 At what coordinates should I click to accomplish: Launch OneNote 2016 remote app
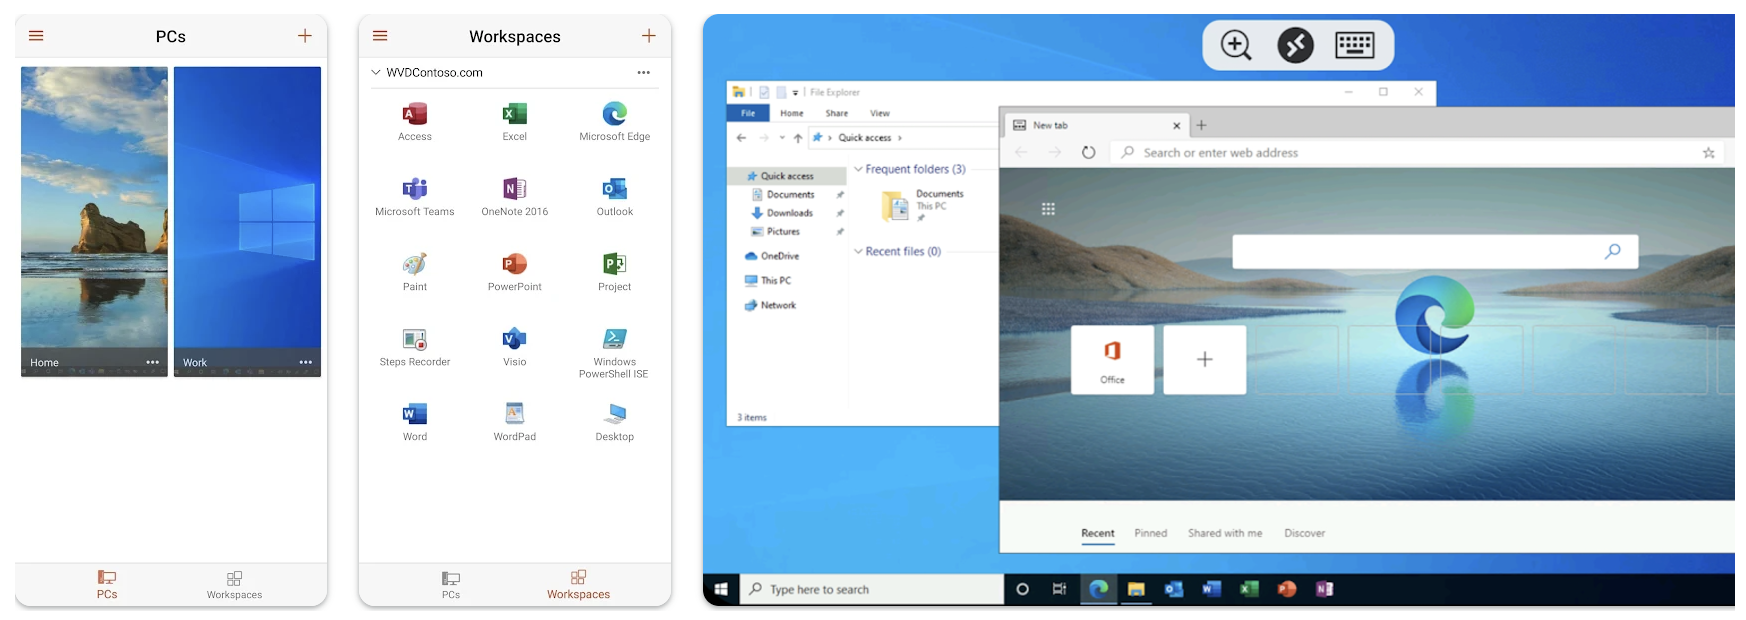515,197
